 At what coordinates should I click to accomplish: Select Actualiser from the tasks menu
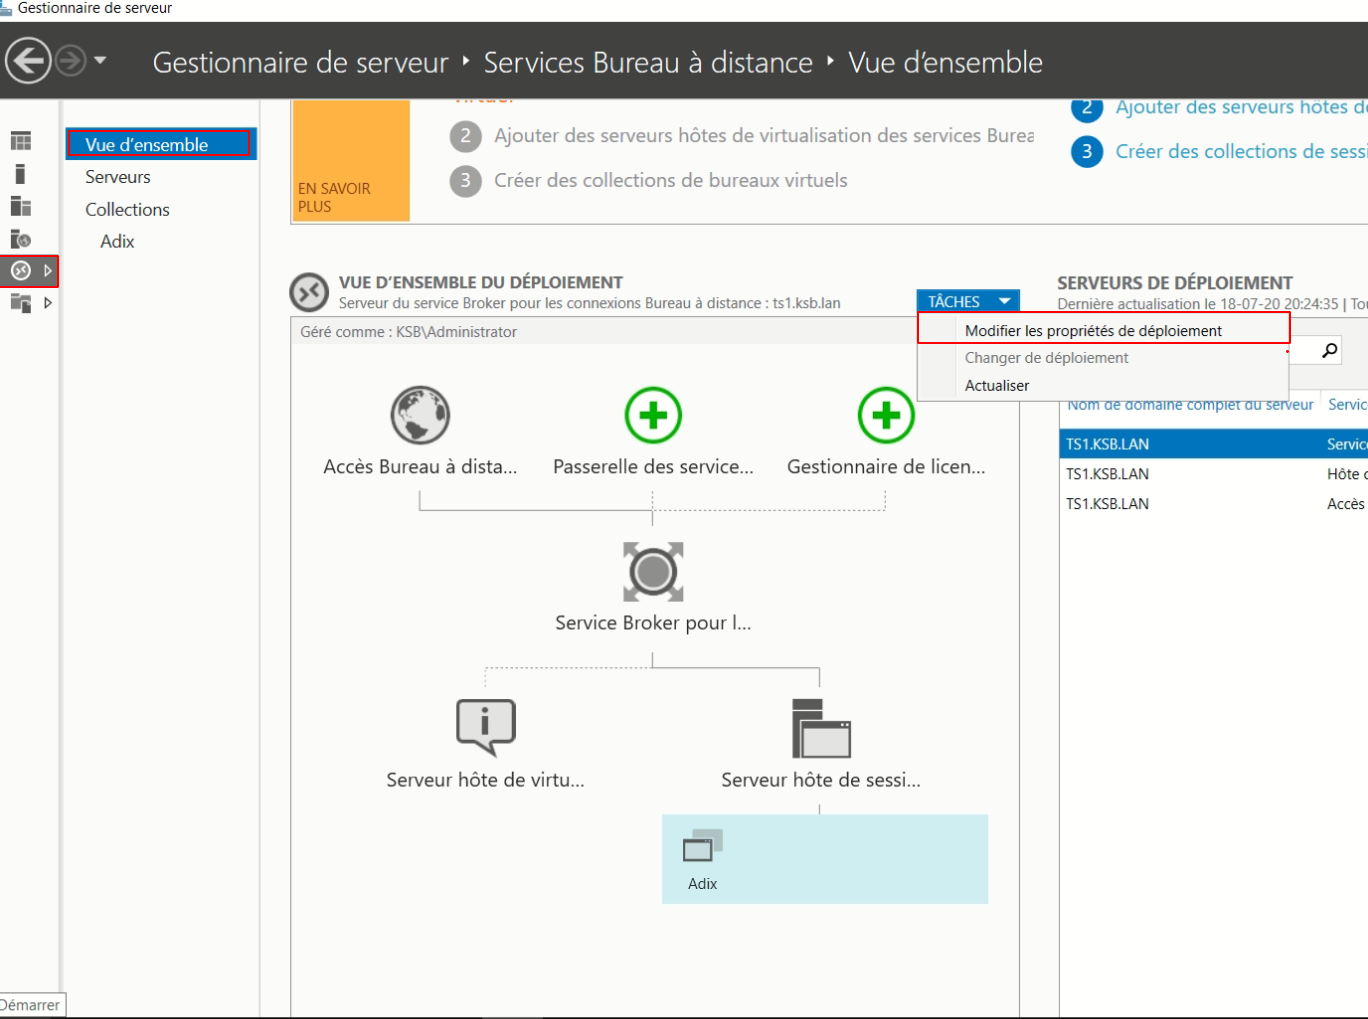(996, 385)
